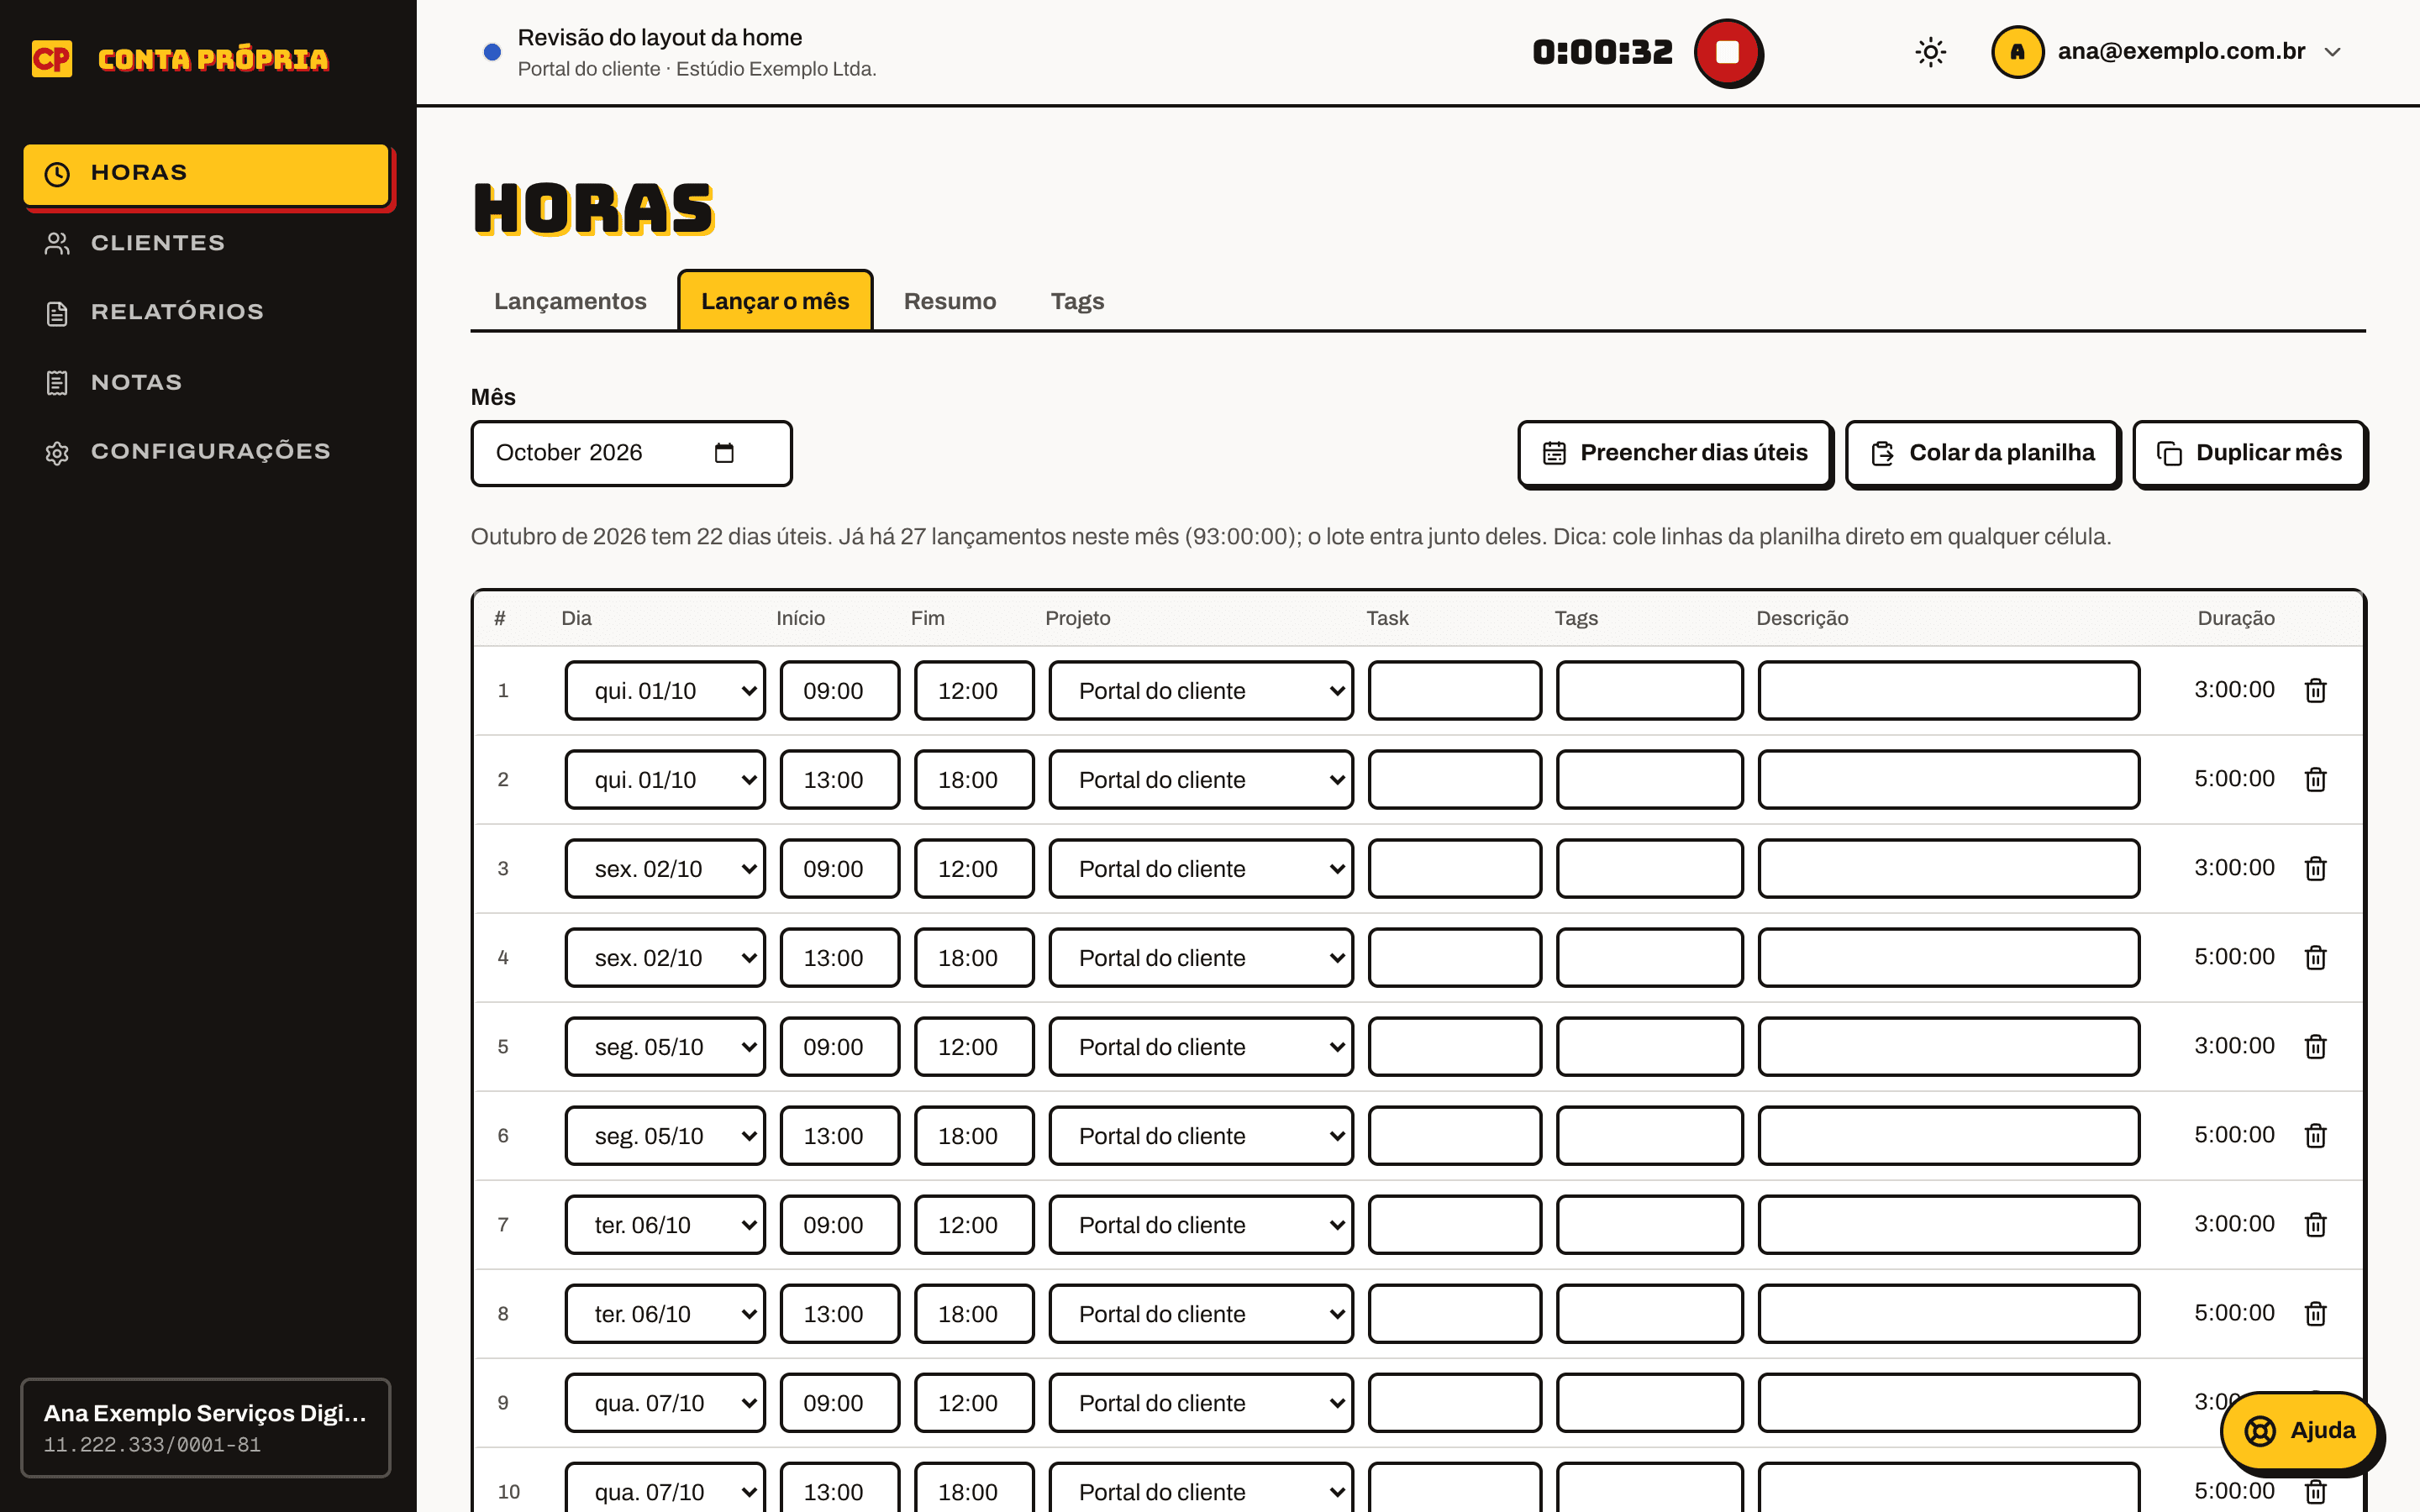Viewport: 2420px width, 1512px height.
Task: Open Clientes in the sidebar
Action: tap(207, 243)
